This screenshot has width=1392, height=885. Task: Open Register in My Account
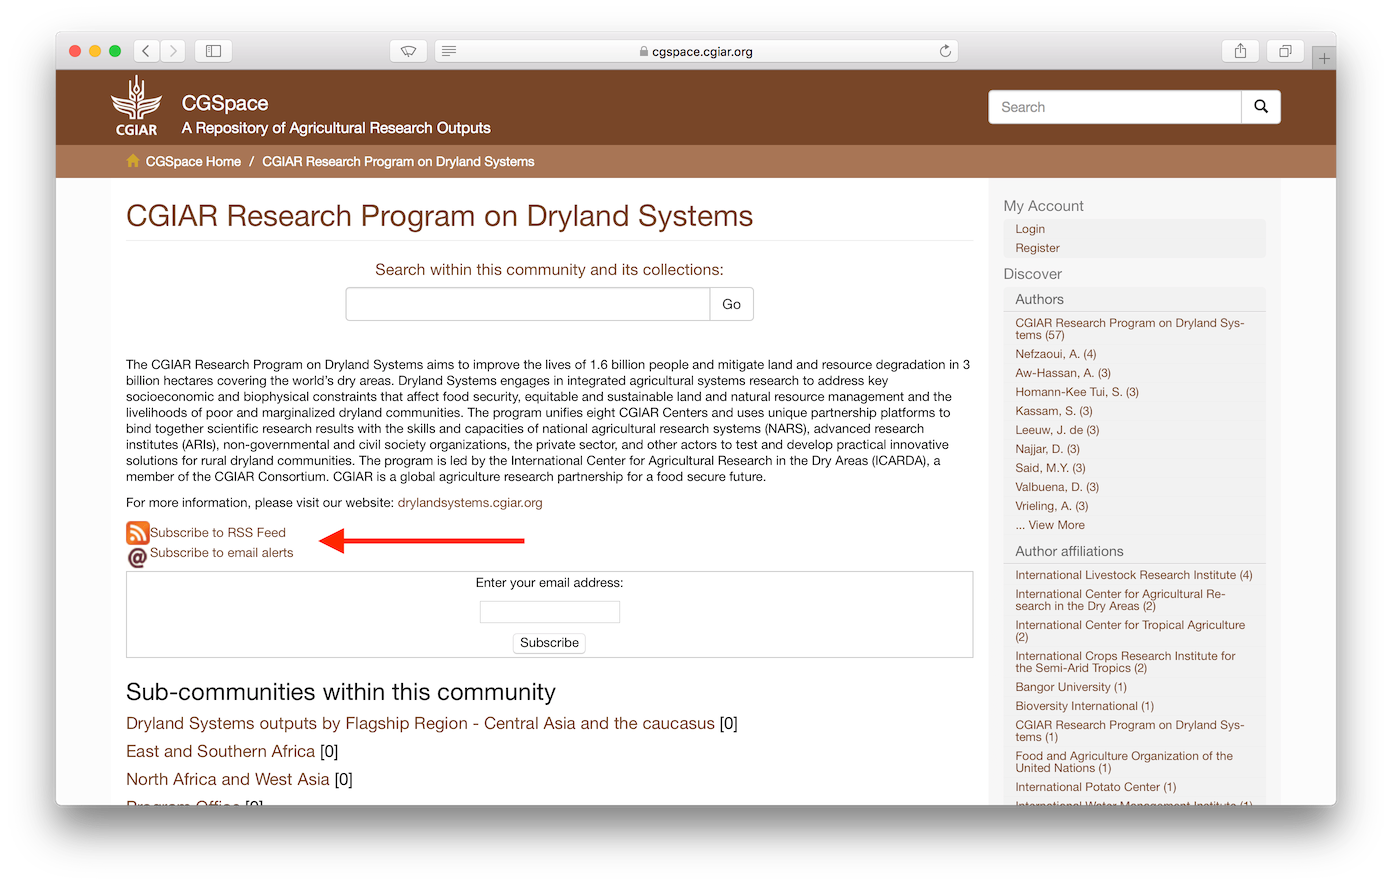[x=1037, y=248]
